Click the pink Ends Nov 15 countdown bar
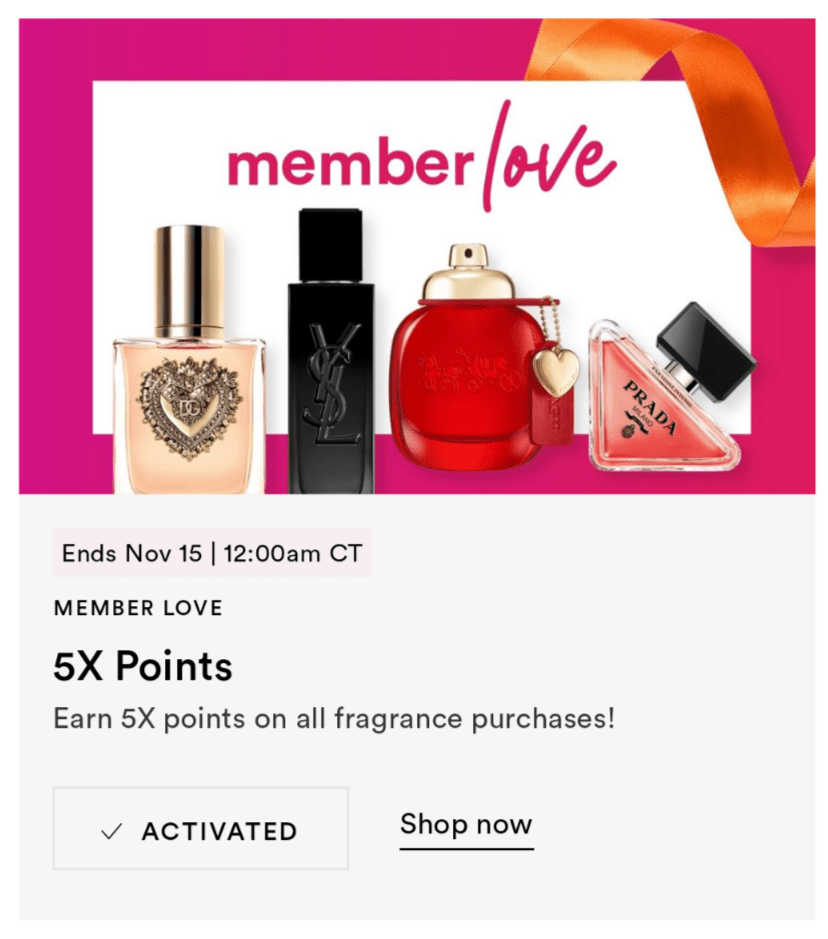 (213, 553)
